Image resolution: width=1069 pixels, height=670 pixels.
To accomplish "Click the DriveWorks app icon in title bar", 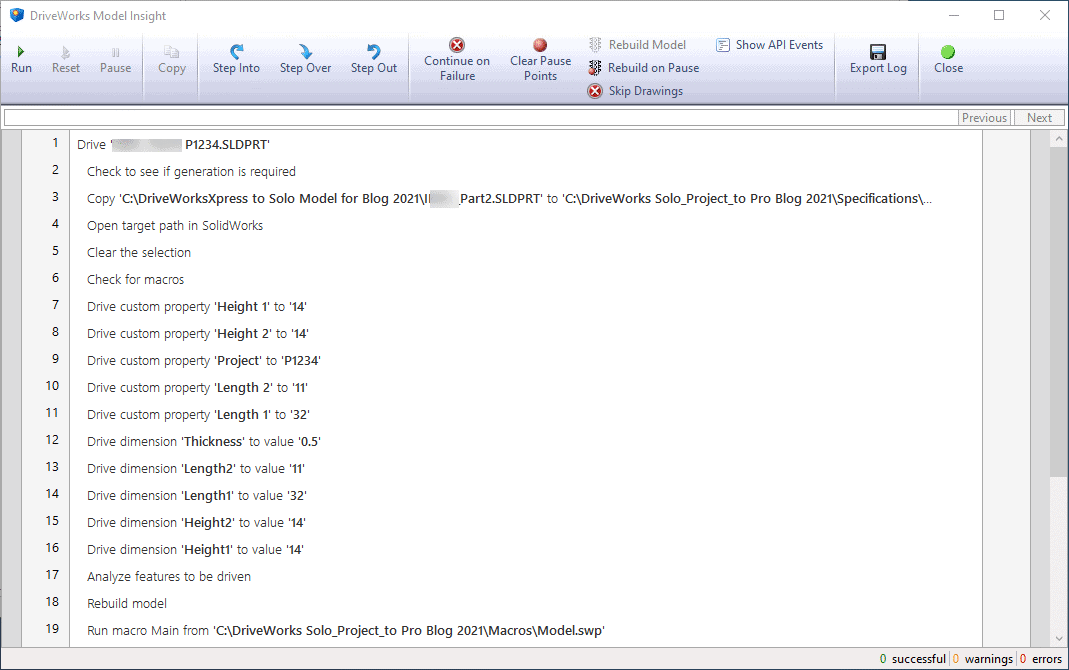I will pyautogui.click(x=17, y=15).
